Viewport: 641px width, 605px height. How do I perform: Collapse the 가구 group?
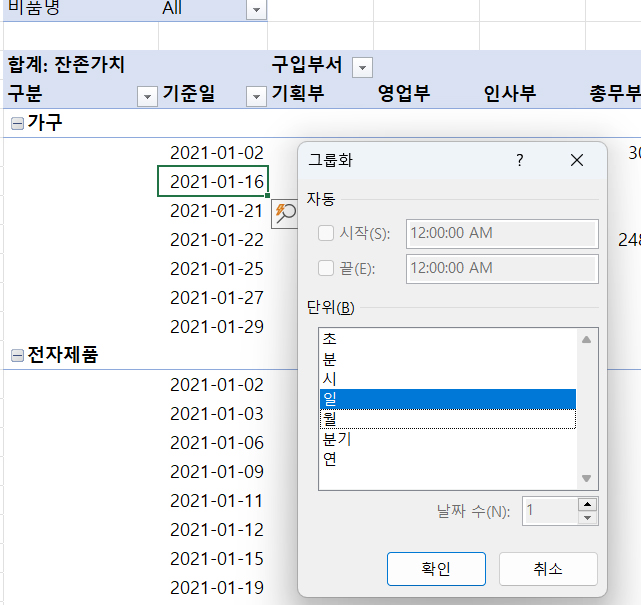pyautogui.click(x=16, y=123)
